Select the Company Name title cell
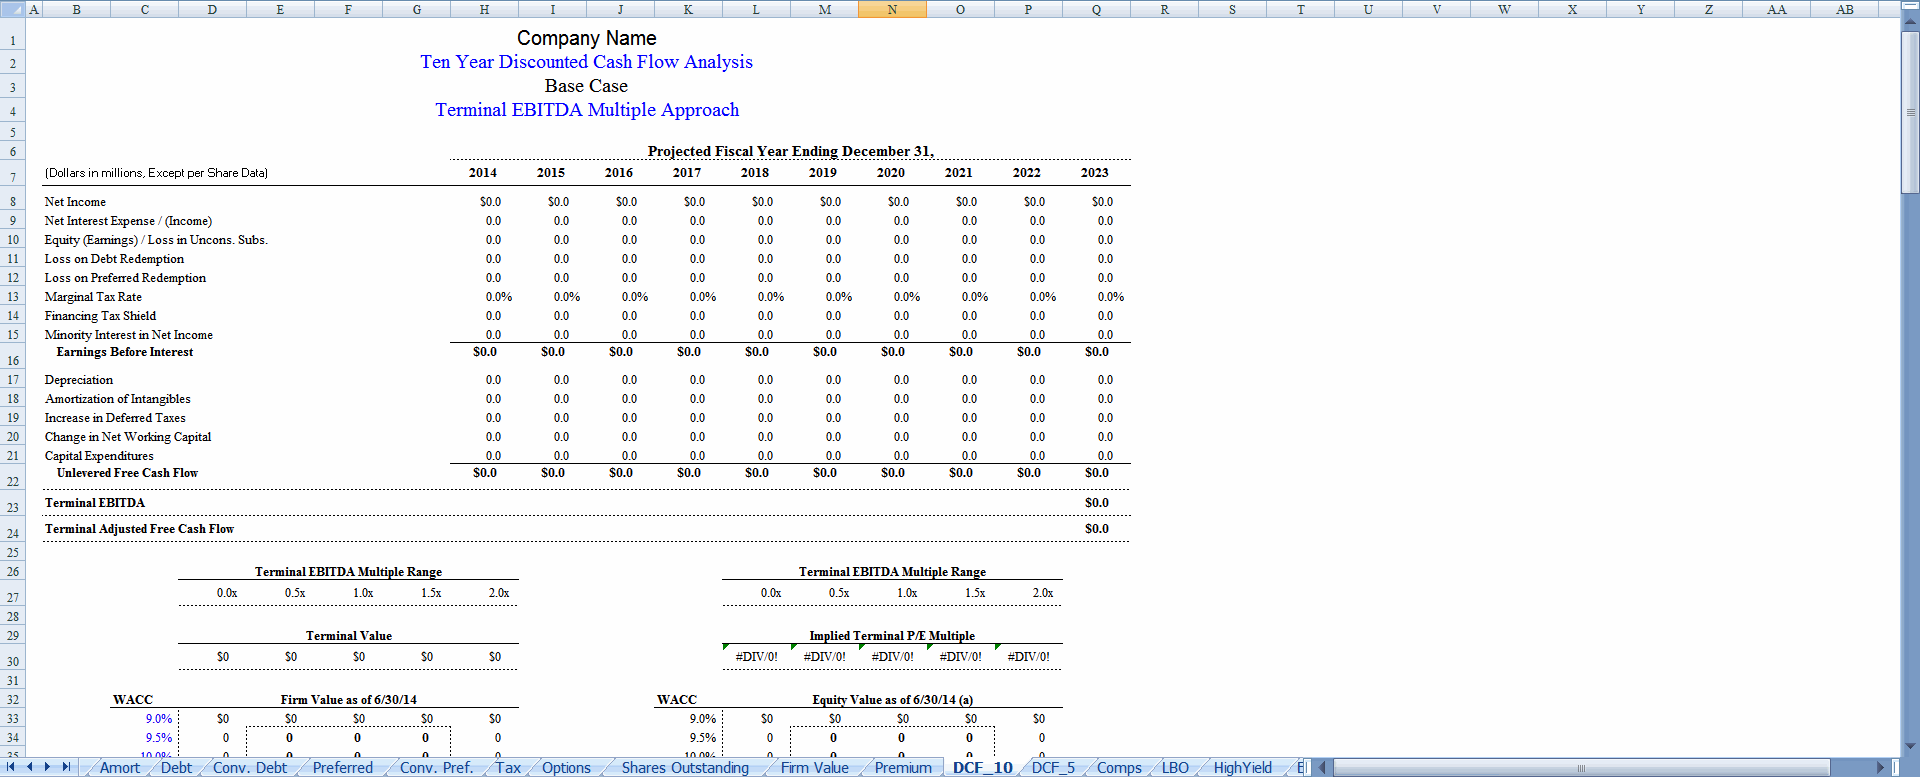 586,38
